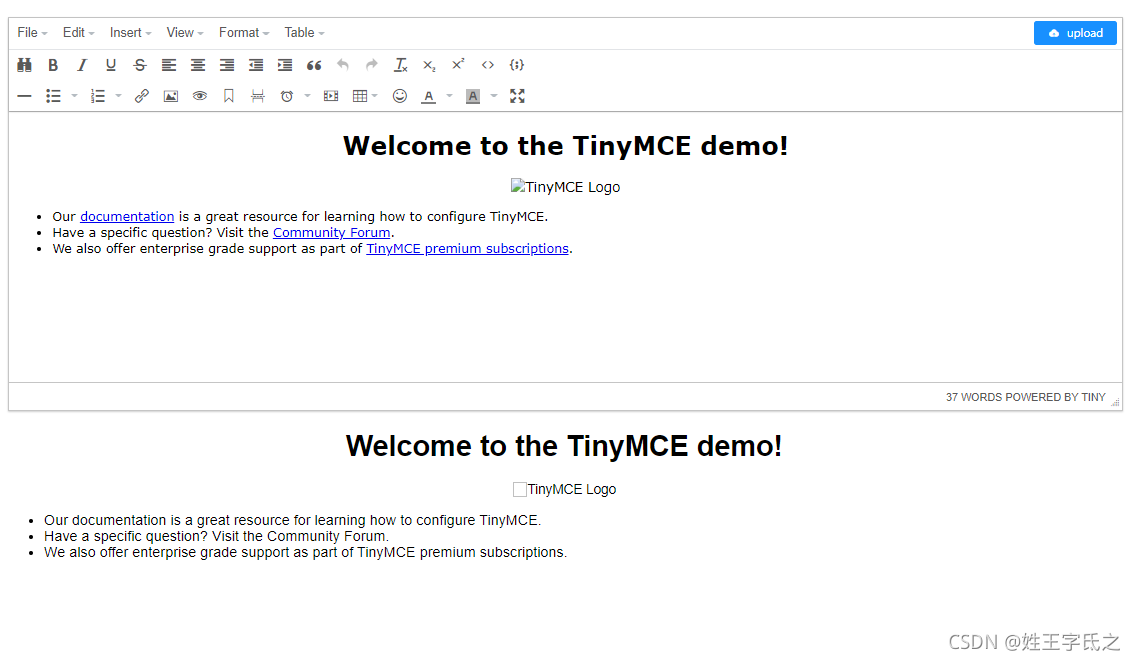Align text right
This screenshot has height=660, width=1136.
(x=227, y=65)
